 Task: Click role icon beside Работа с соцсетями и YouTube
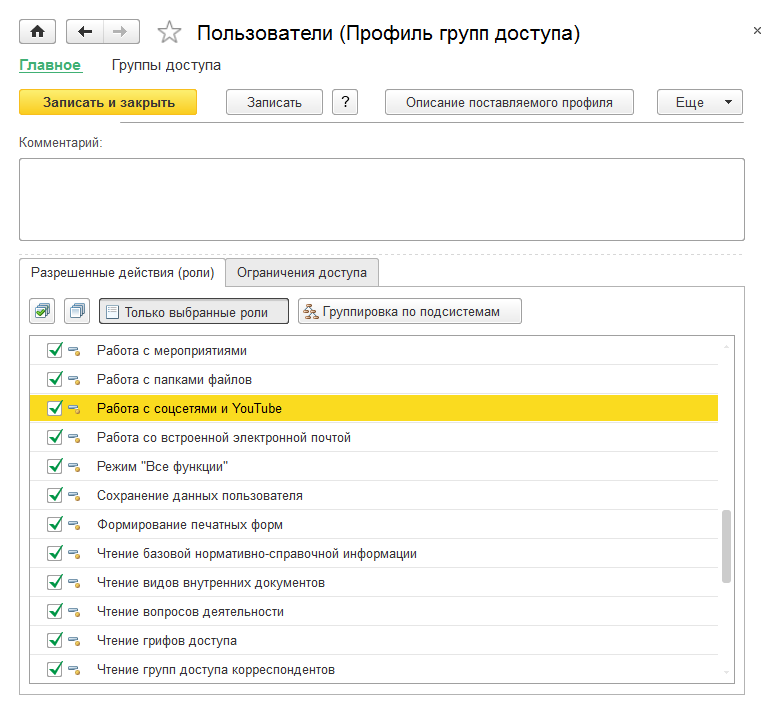(74, 409)
